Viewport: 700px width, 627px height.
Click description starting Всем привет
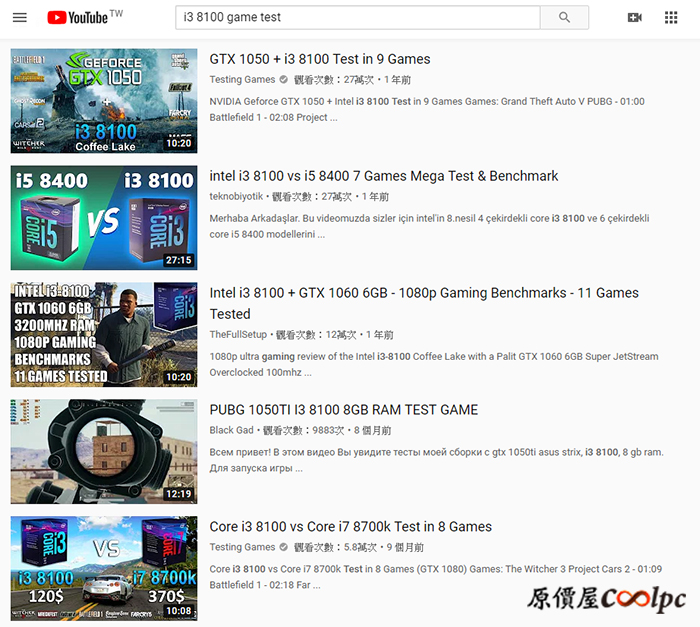coord(437,460)
